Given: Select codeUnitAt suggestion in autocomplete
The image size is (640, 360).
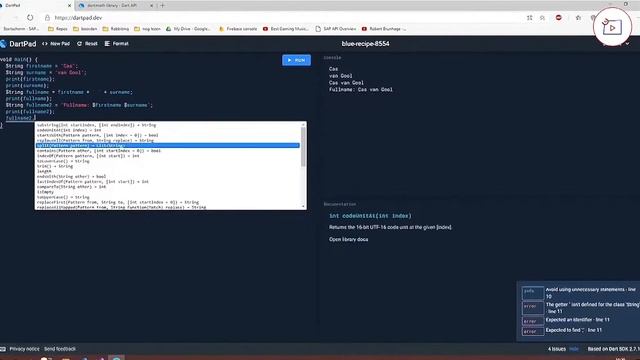Looking at the screenshot, I should 168,130.
